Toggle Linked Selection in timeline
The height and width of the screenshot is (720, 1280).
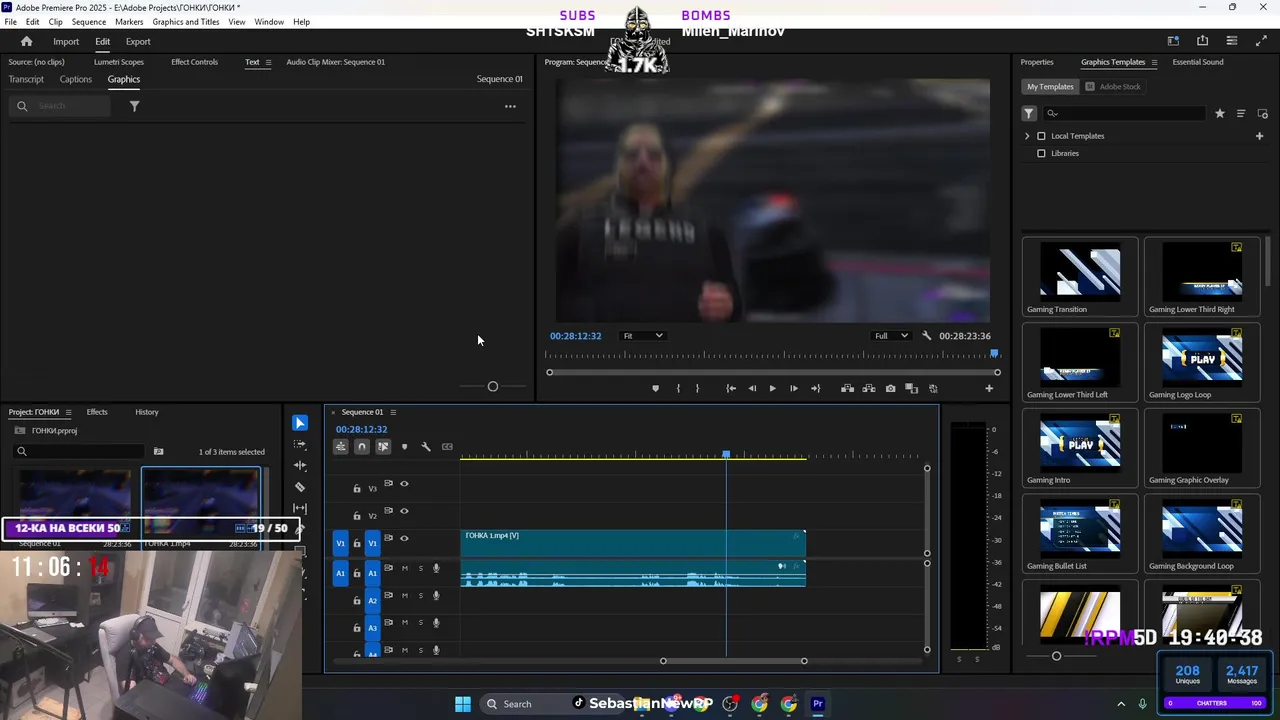coord(383,447)
